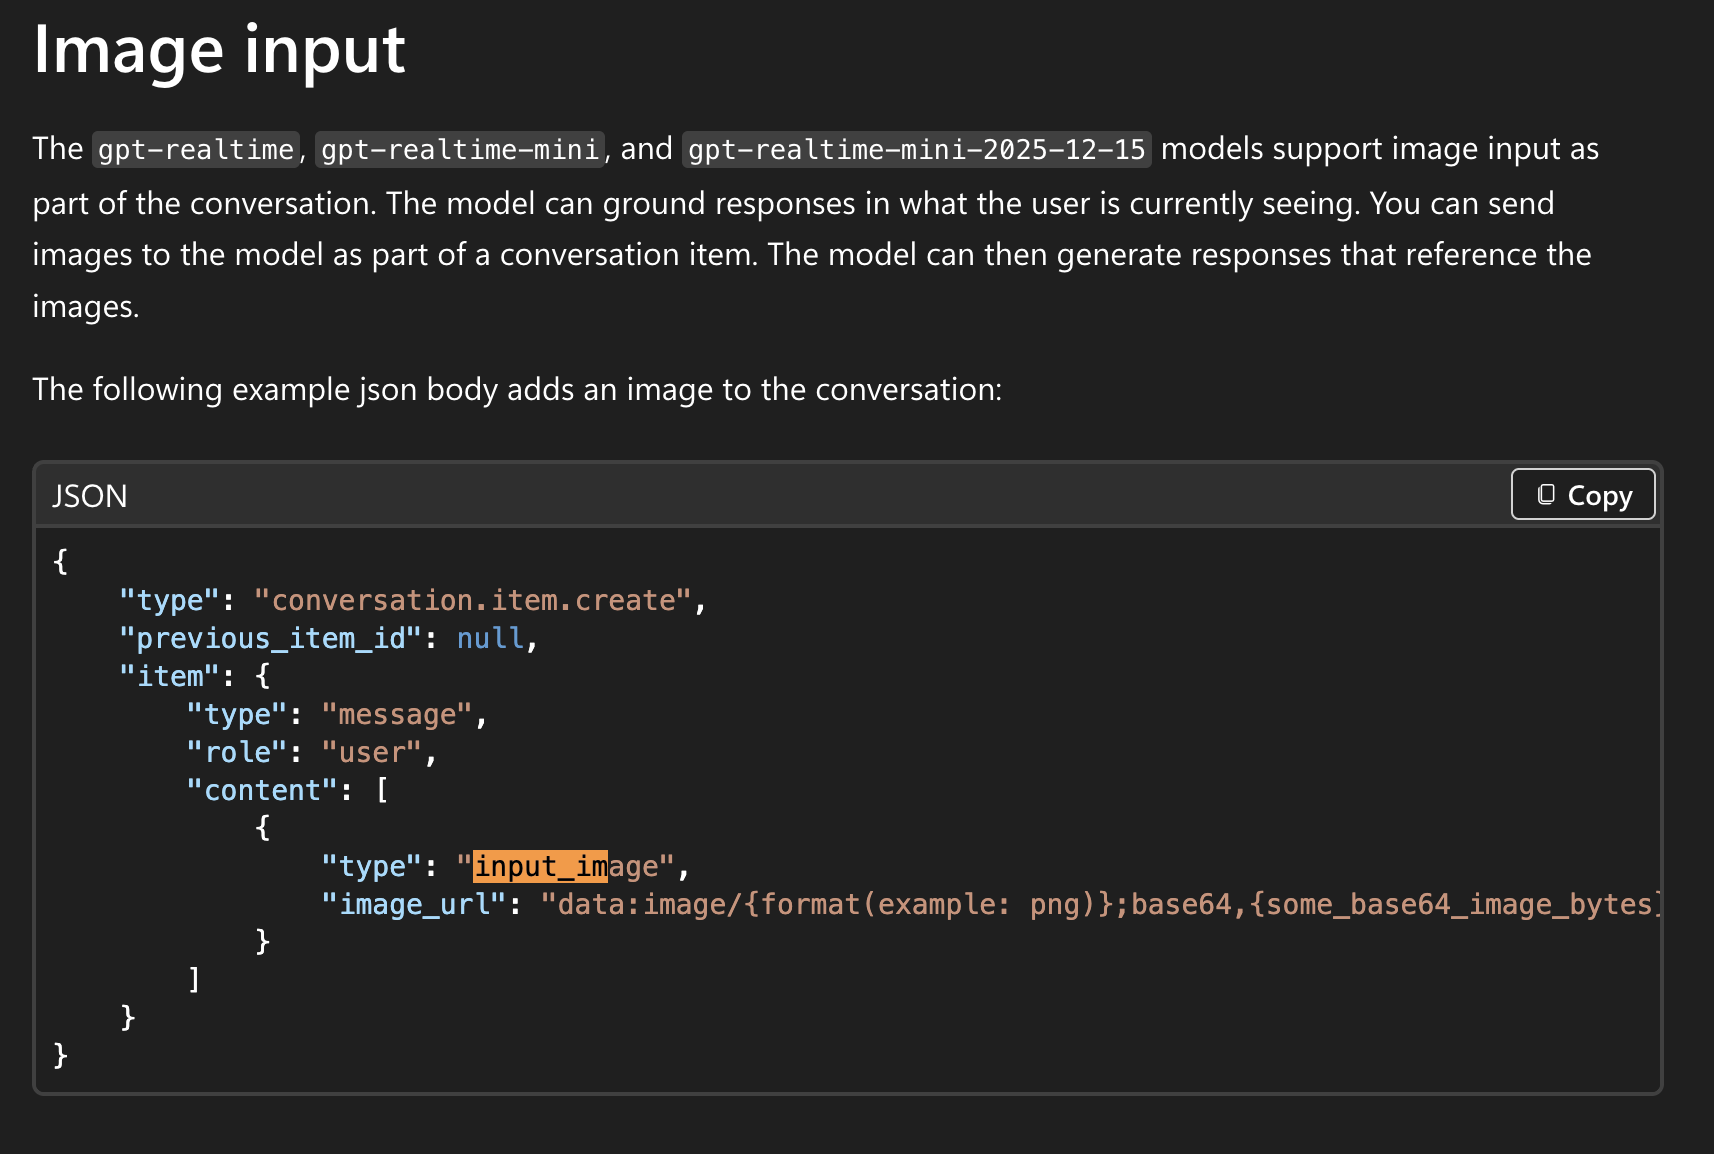This screenshot has width=1714, height=1154.
Task: Select the "Image input" page heading
Action: 219,50
